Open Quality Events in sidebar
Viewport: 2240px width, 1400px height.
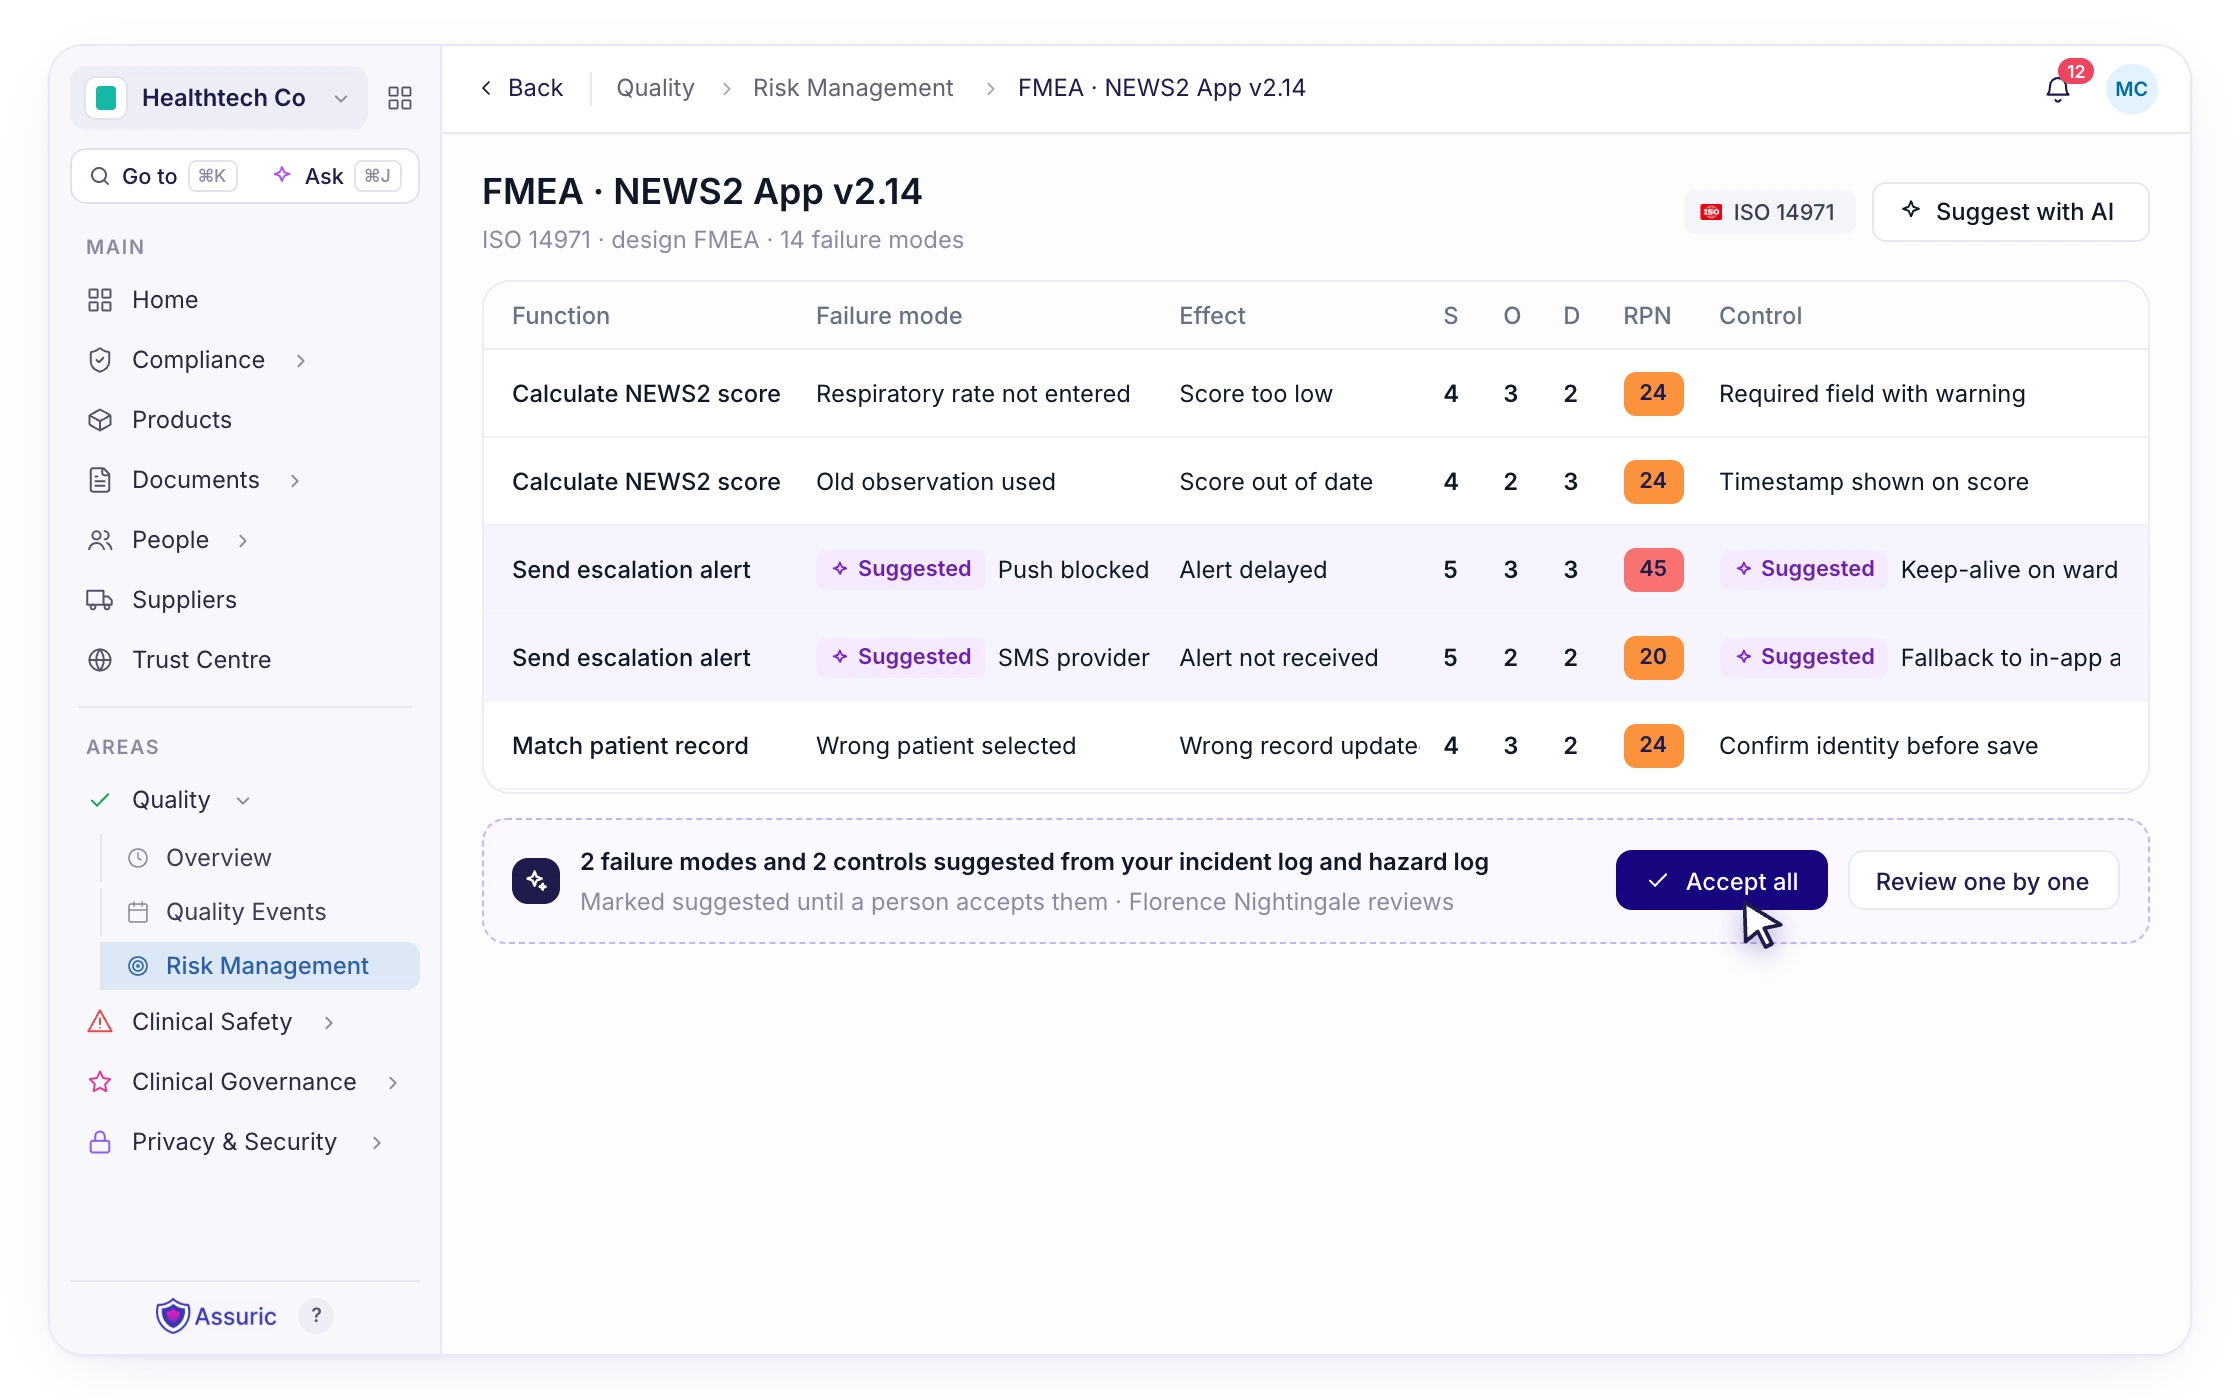click(260, 912)
